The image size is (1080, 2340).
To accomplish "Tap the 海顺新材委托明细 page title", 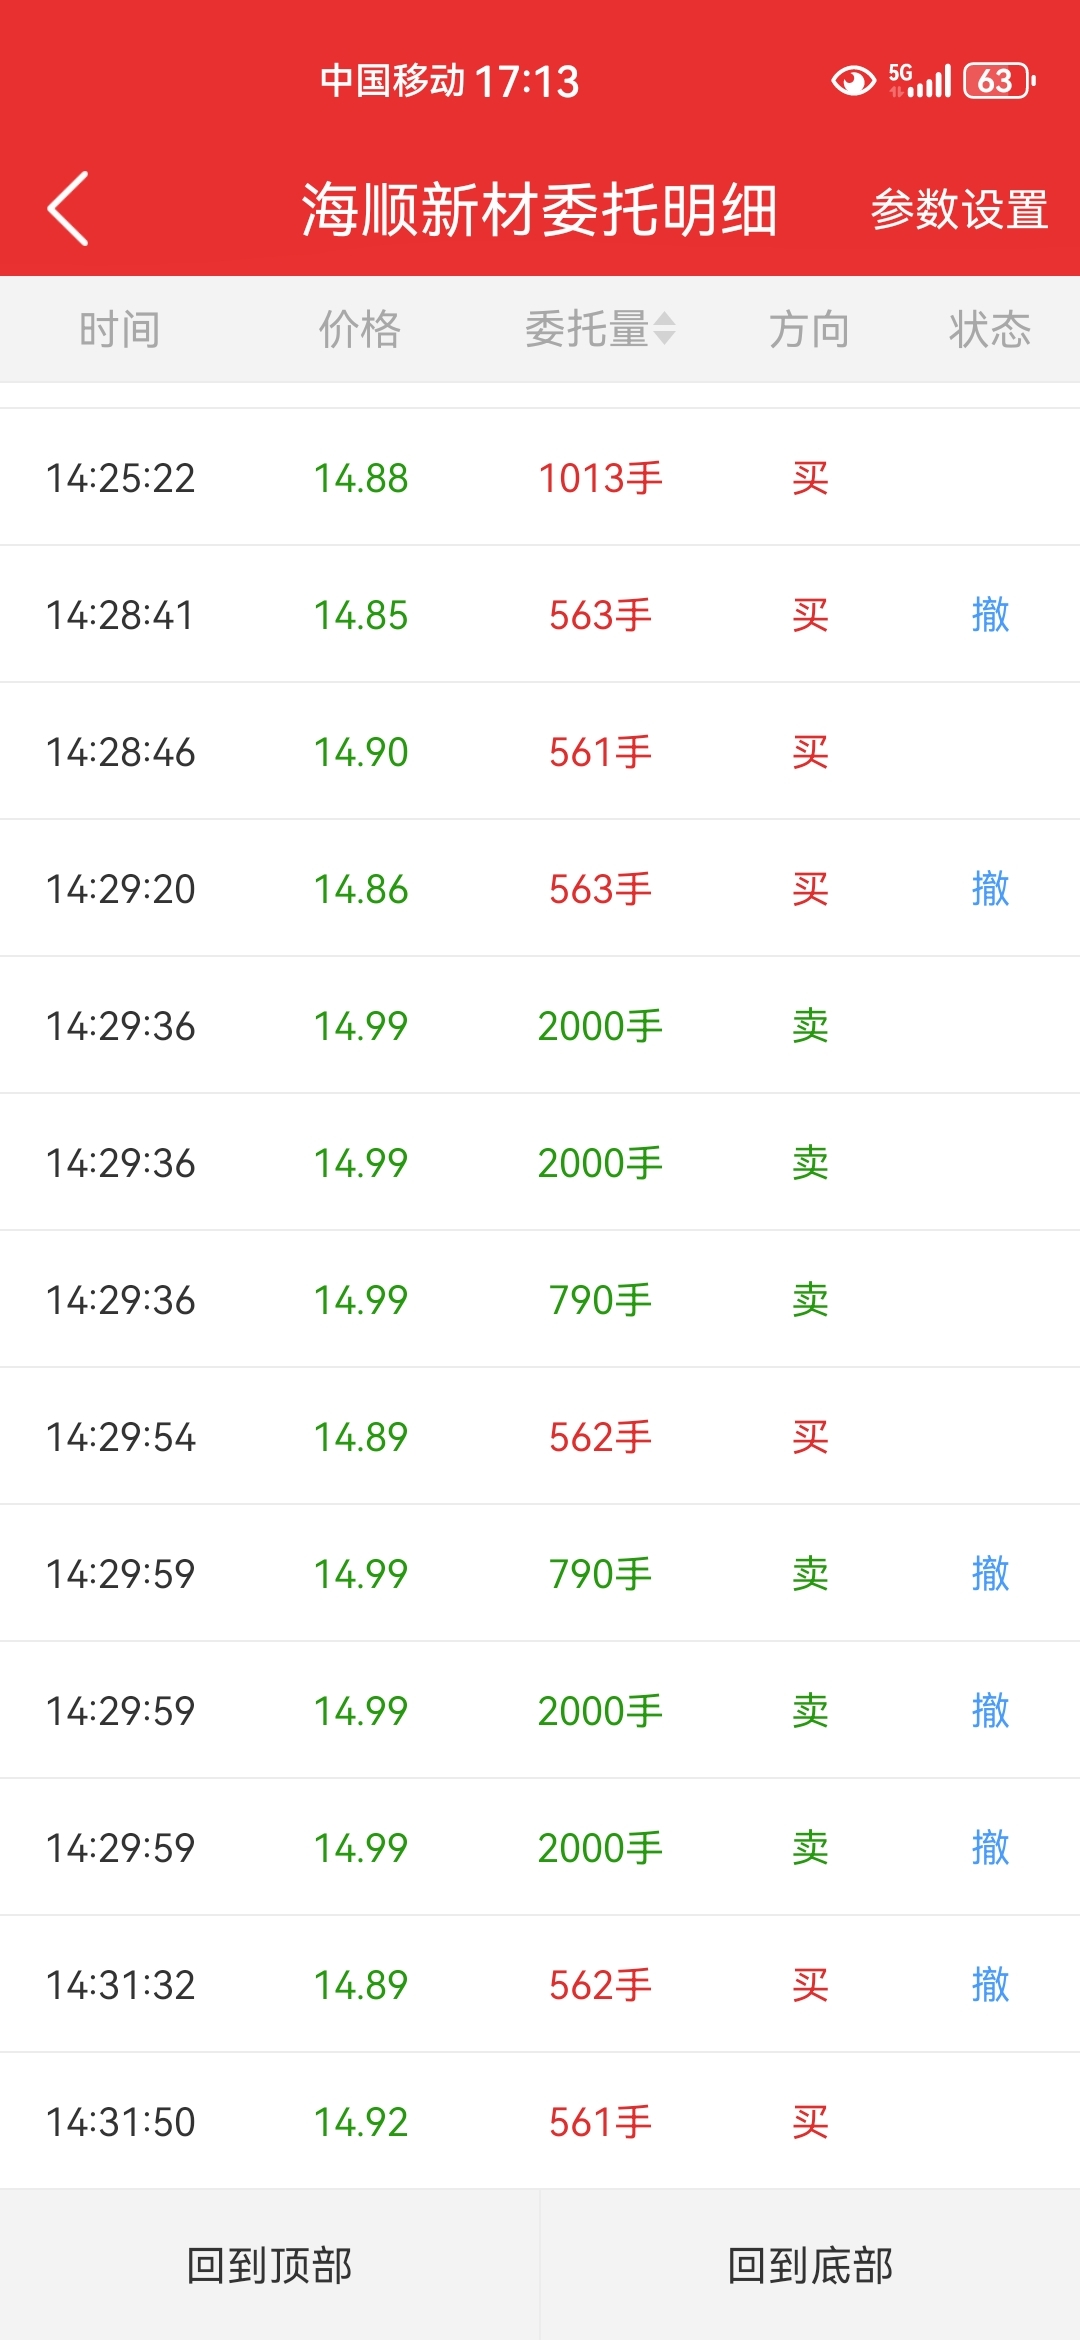I will [540, 210].
